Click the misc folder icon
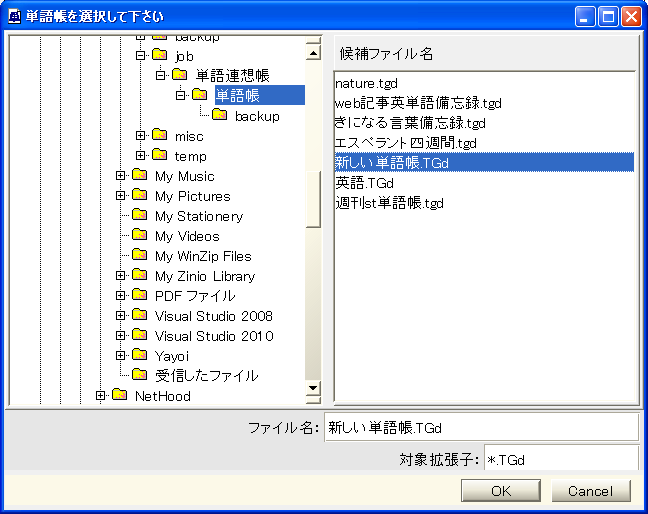 [160, 134]
